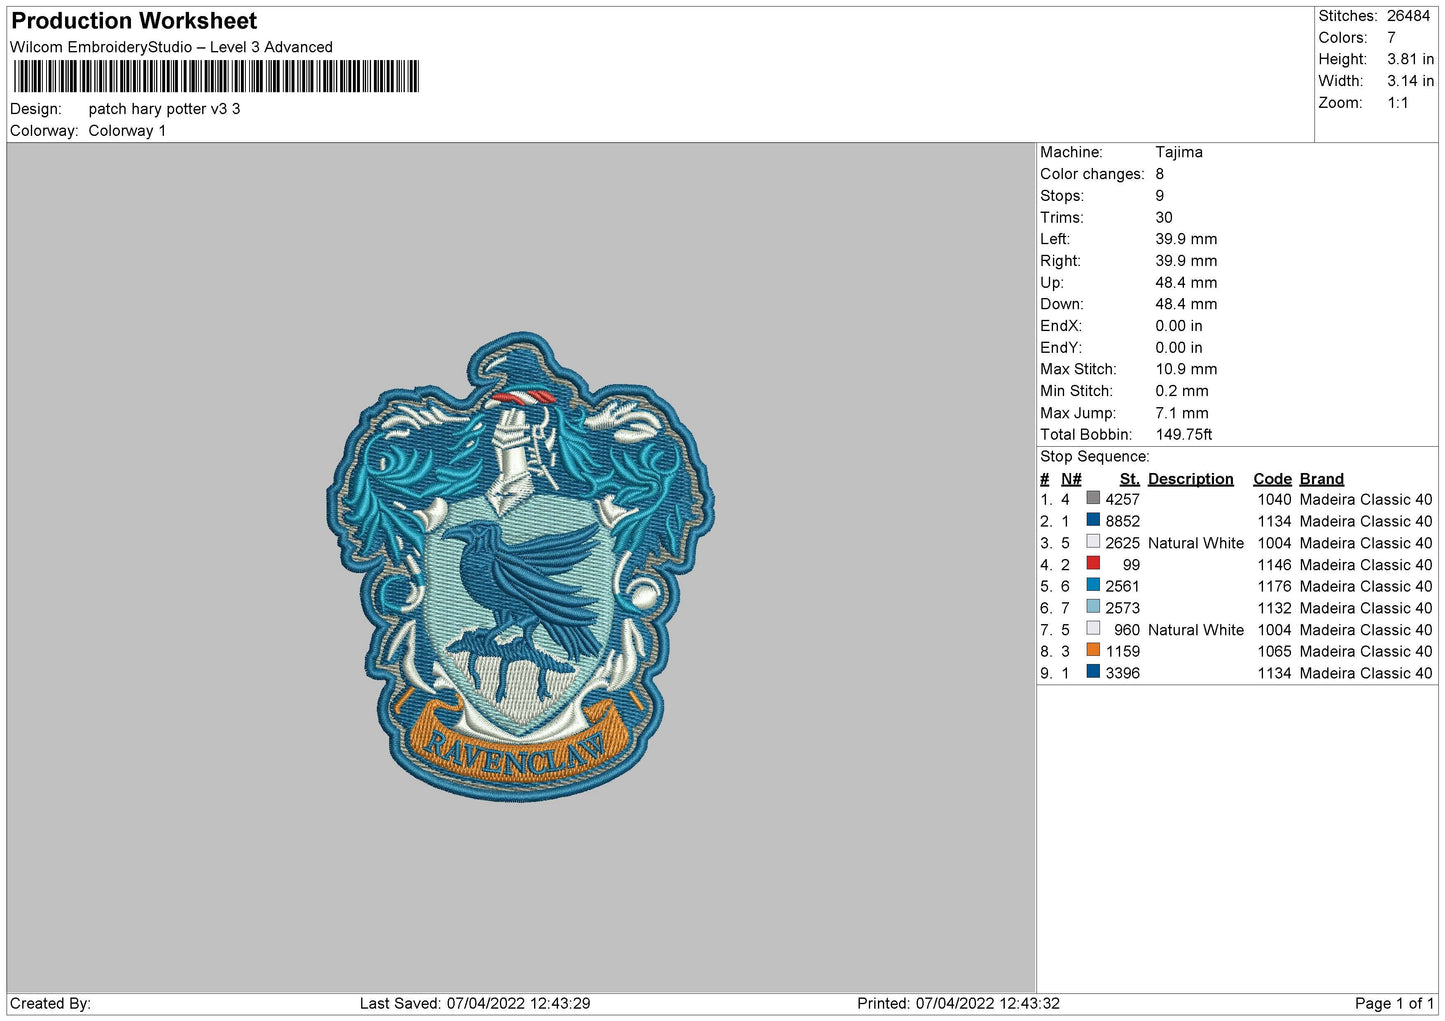This screenshot has height=1021, width=1445.
Task: Click the 'Code' column header
Action: click(1273, 479)
